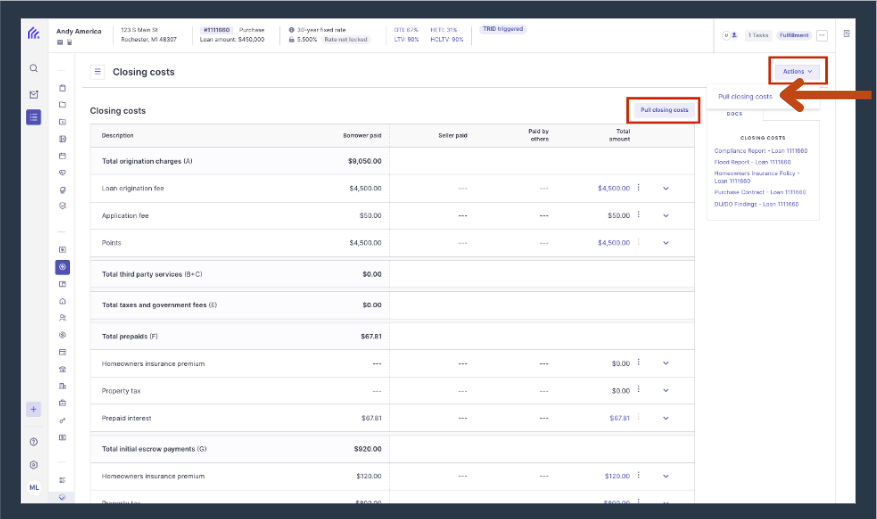Screen dimensions: 877x519
Task: Click the Fulfillment status pill
Action: [x=794, y=35]
